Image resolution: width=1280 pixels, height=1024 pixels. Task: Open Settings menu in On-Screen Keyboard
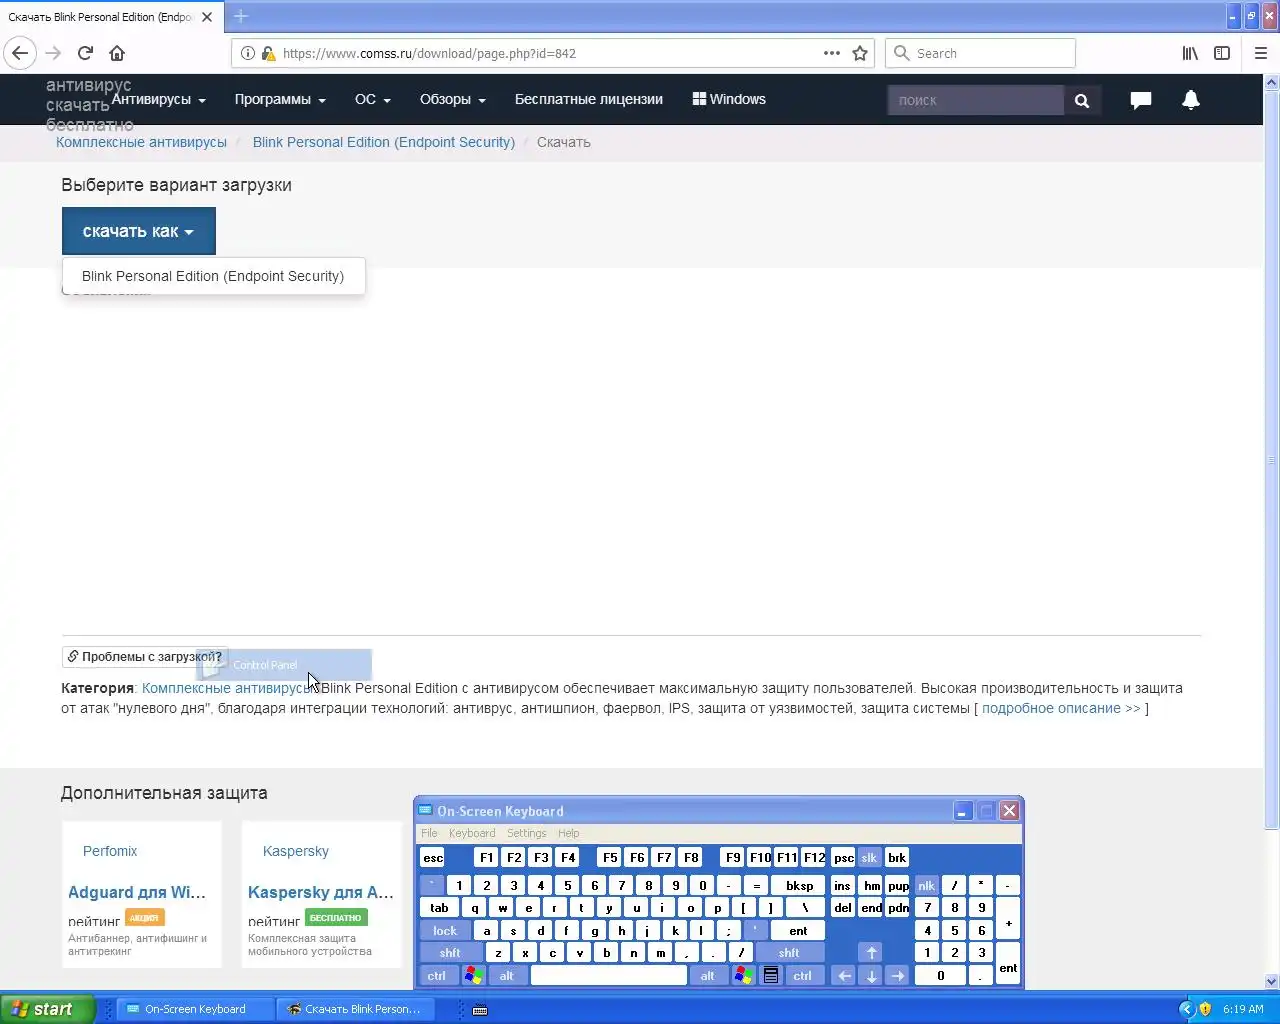point(526,833)
